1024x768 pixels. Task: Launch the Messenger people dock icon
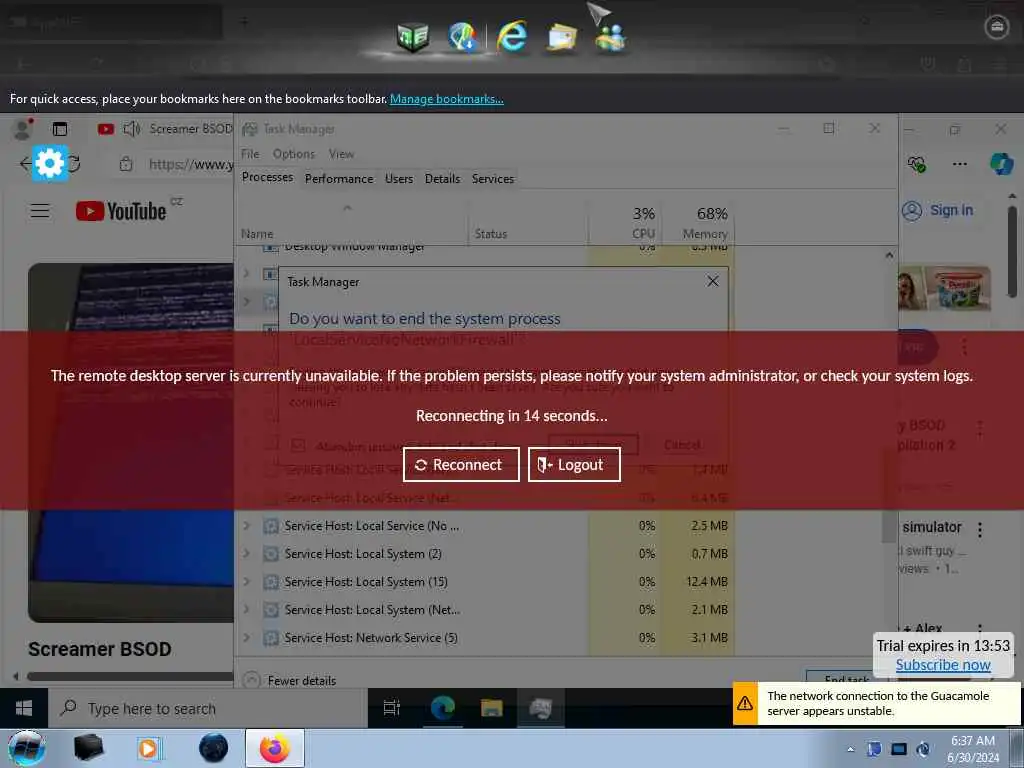(x=610, y=37)
